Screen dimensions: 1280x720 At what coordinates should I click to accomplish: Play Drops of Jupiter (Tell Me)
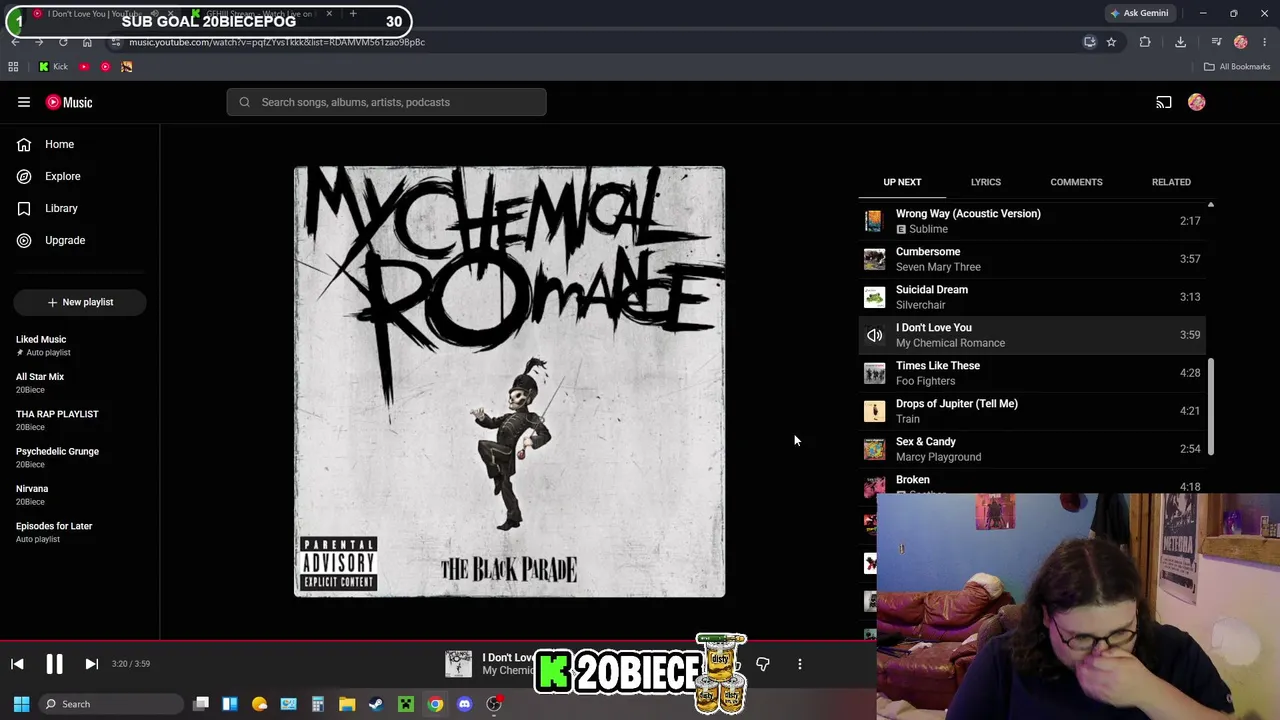click(1034, 411)
